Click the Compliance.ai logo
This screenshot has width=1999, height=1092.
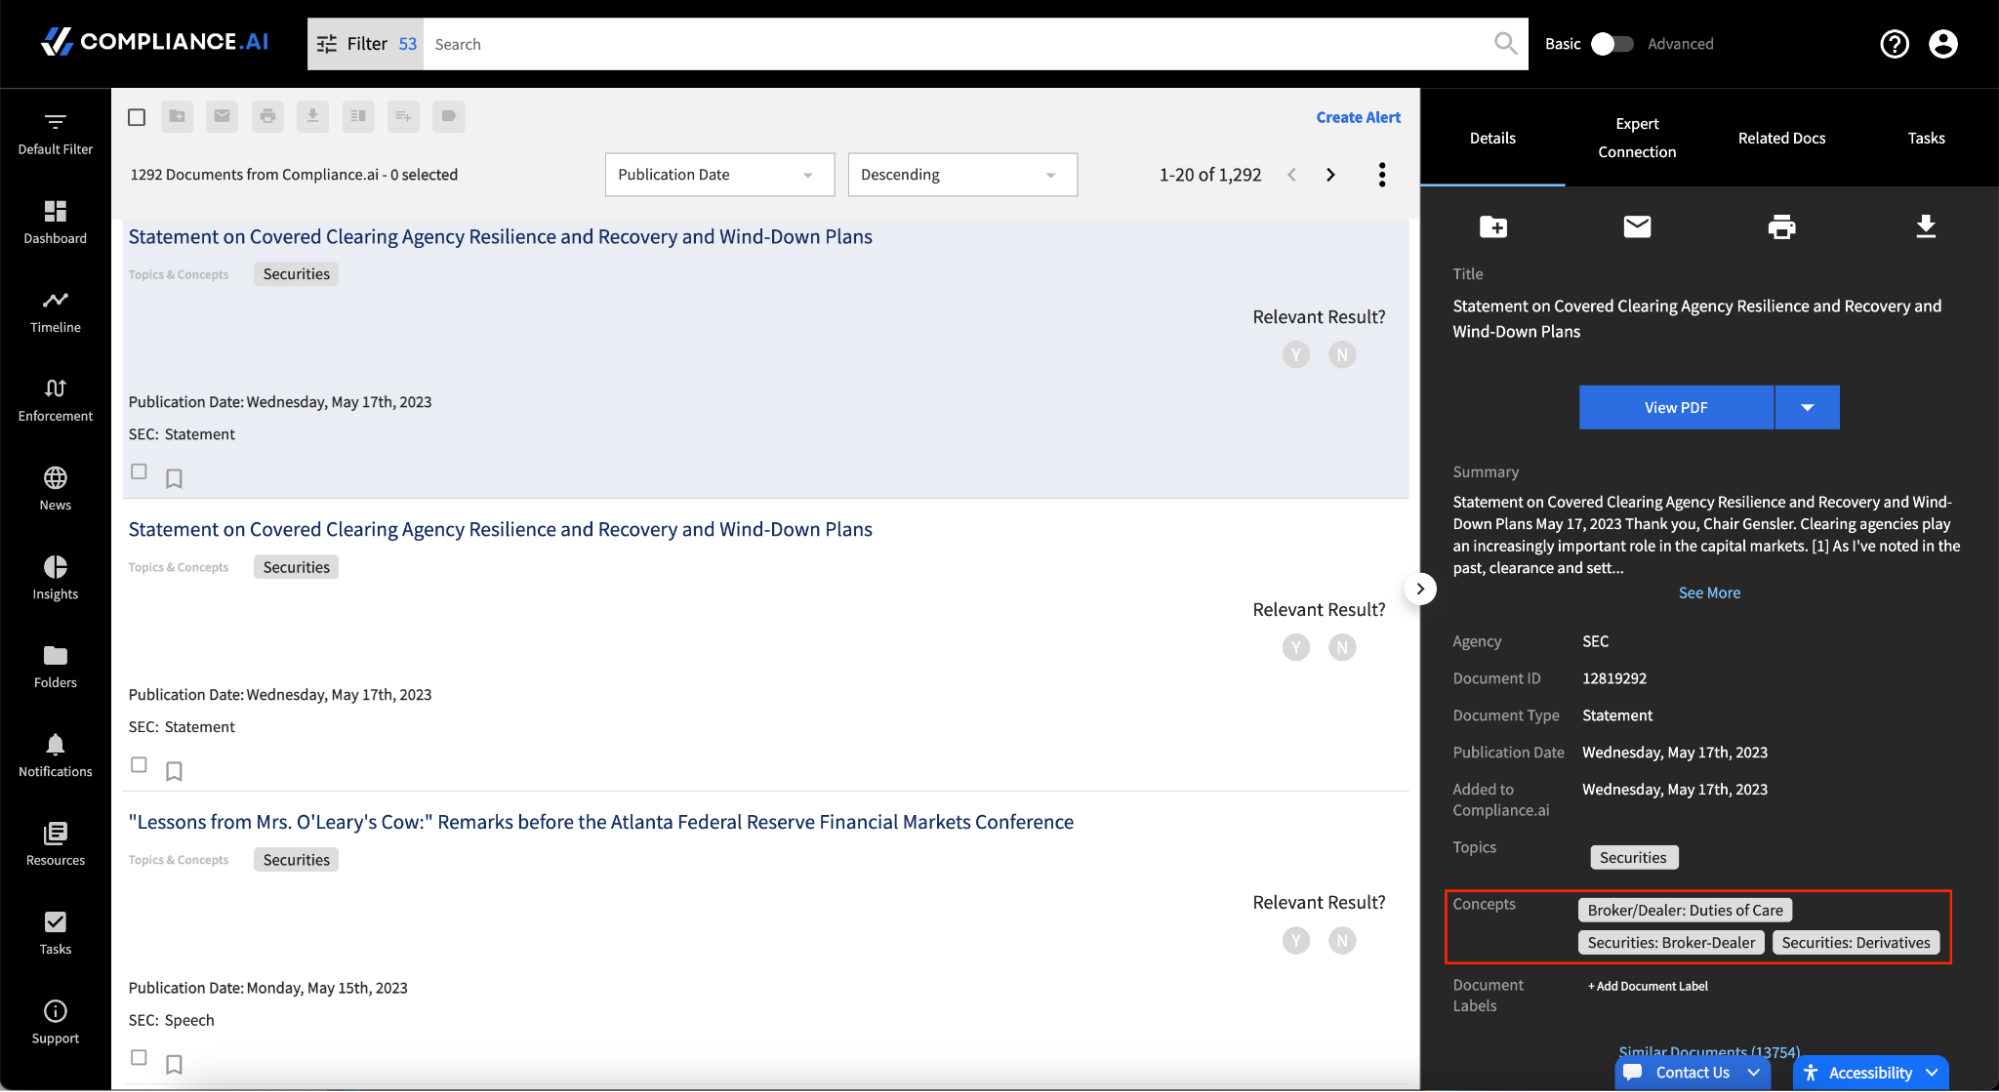coord(155,42)
